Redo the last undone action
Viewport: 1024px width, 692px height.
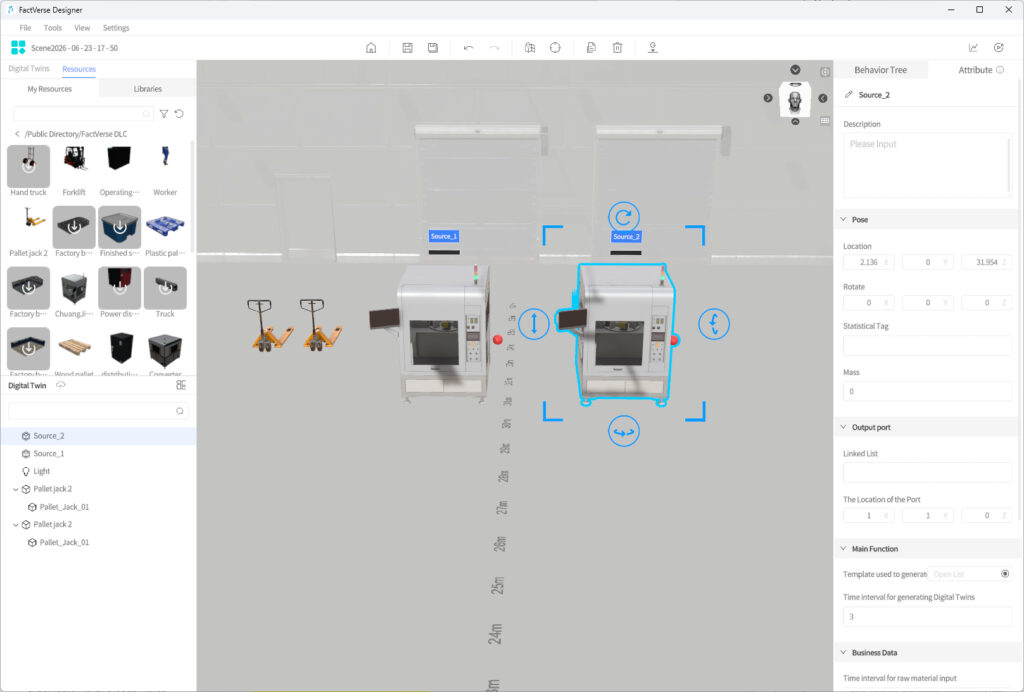[x=494, y=48]
